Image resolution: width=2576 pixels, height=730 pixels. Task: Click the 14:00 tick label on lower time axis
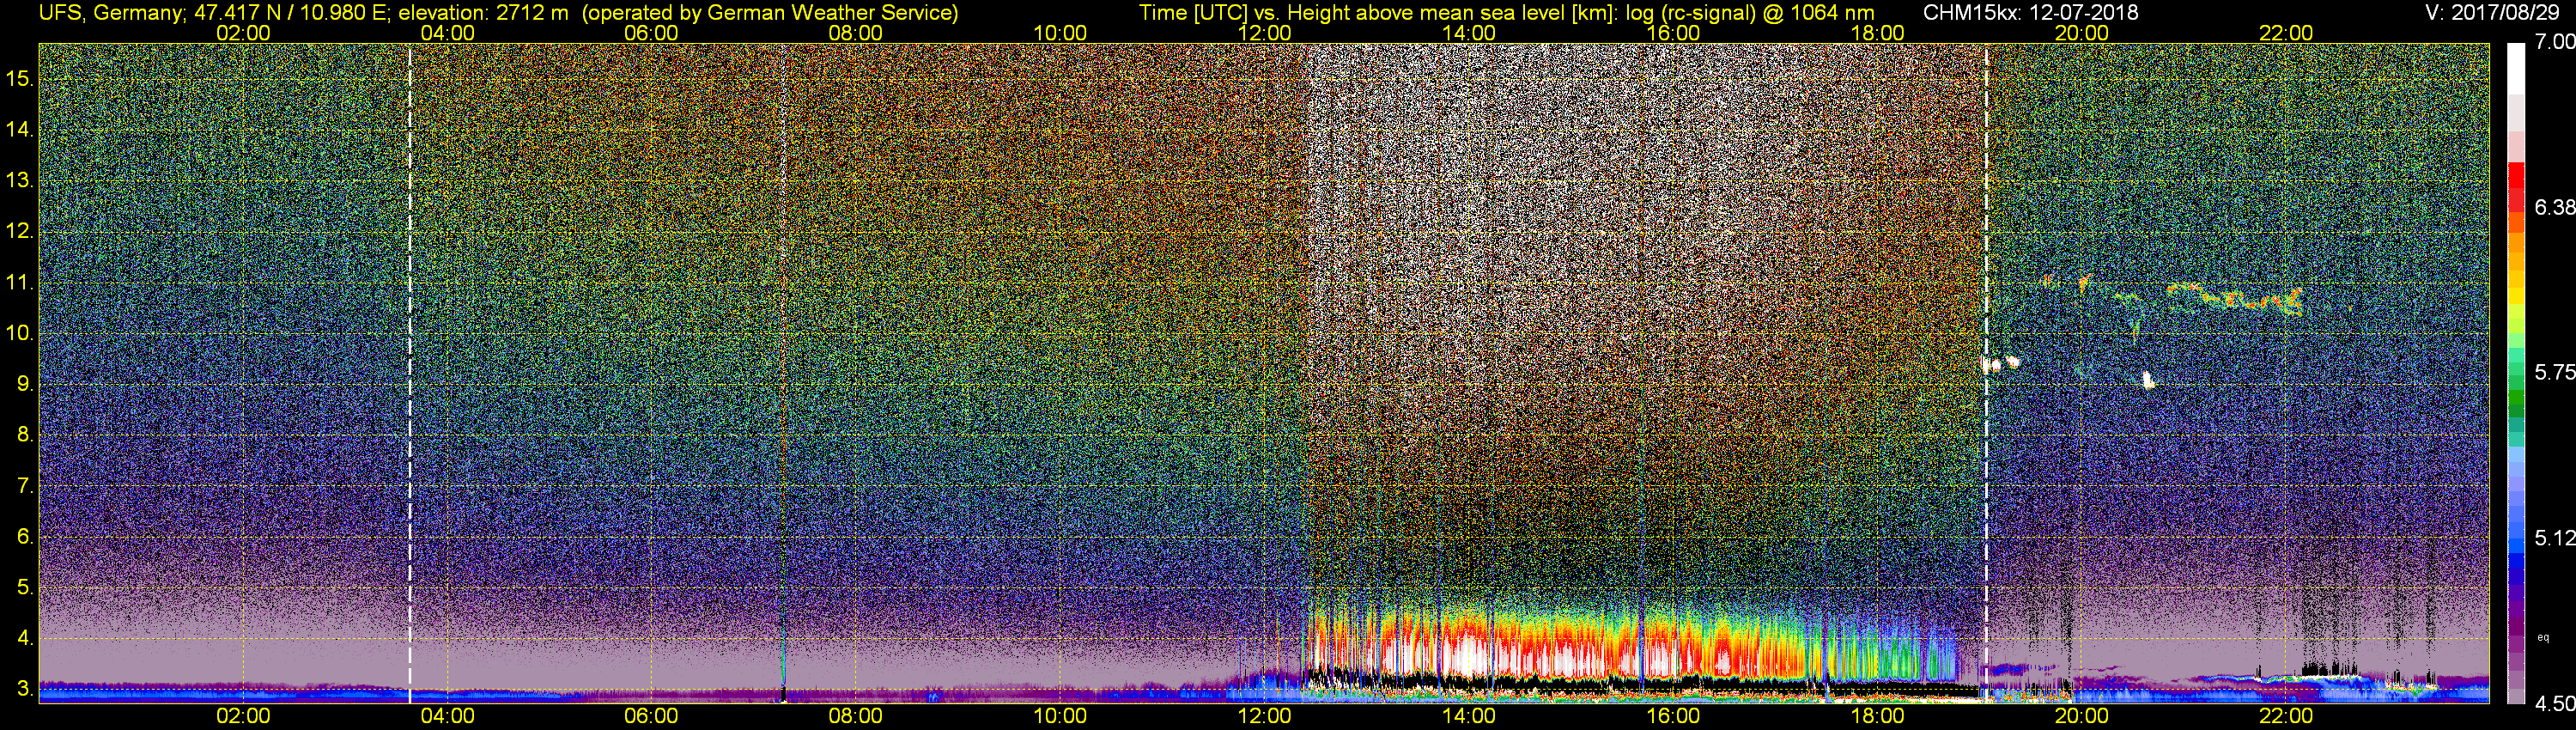pos(1469,716)
